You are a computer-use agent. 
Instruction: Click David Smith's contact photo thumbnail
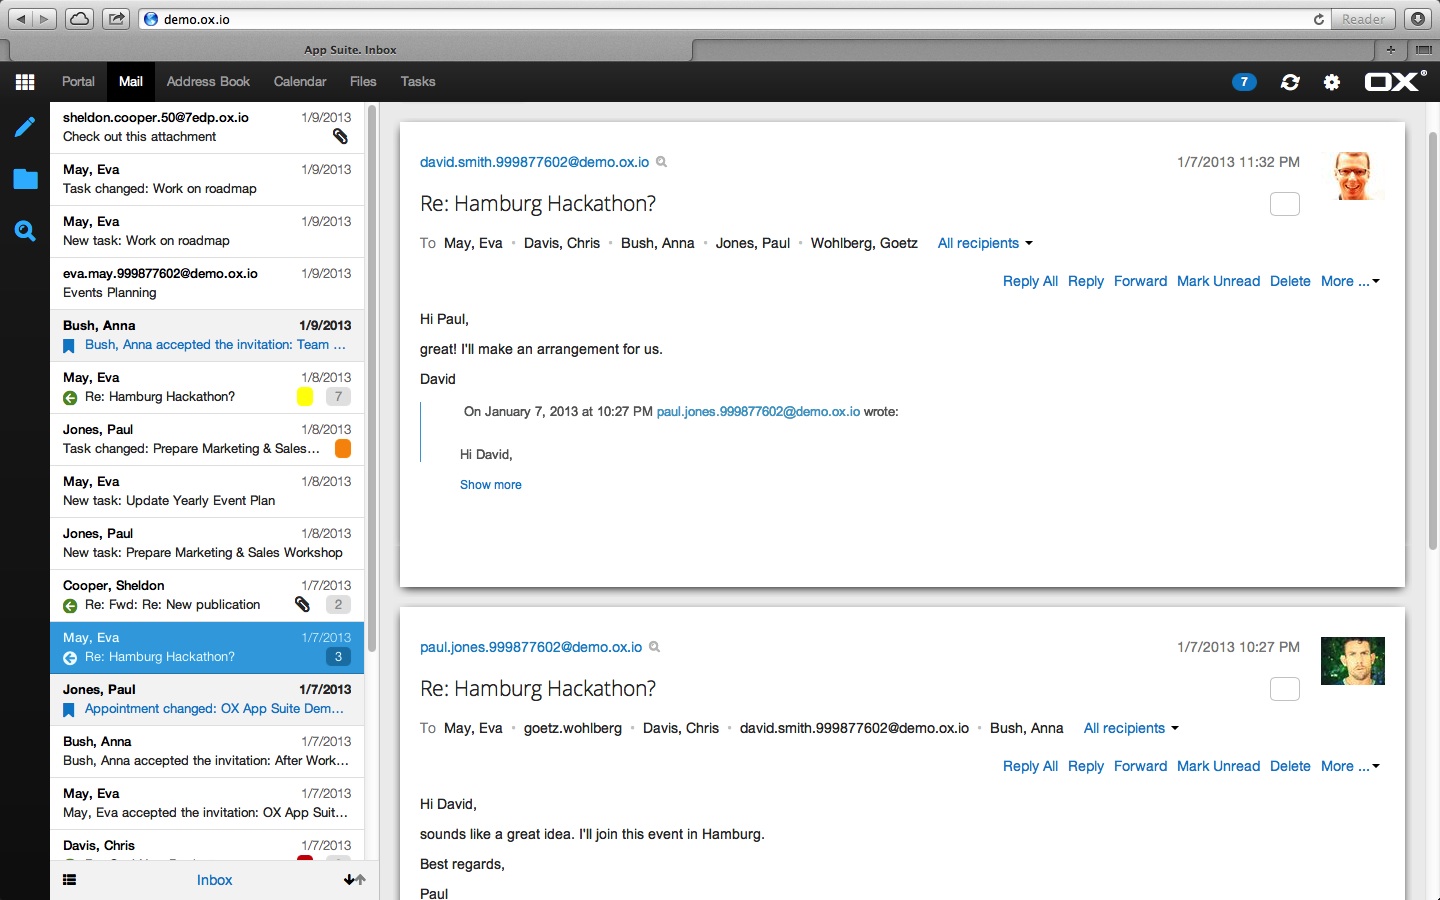tap(1356, 176)
